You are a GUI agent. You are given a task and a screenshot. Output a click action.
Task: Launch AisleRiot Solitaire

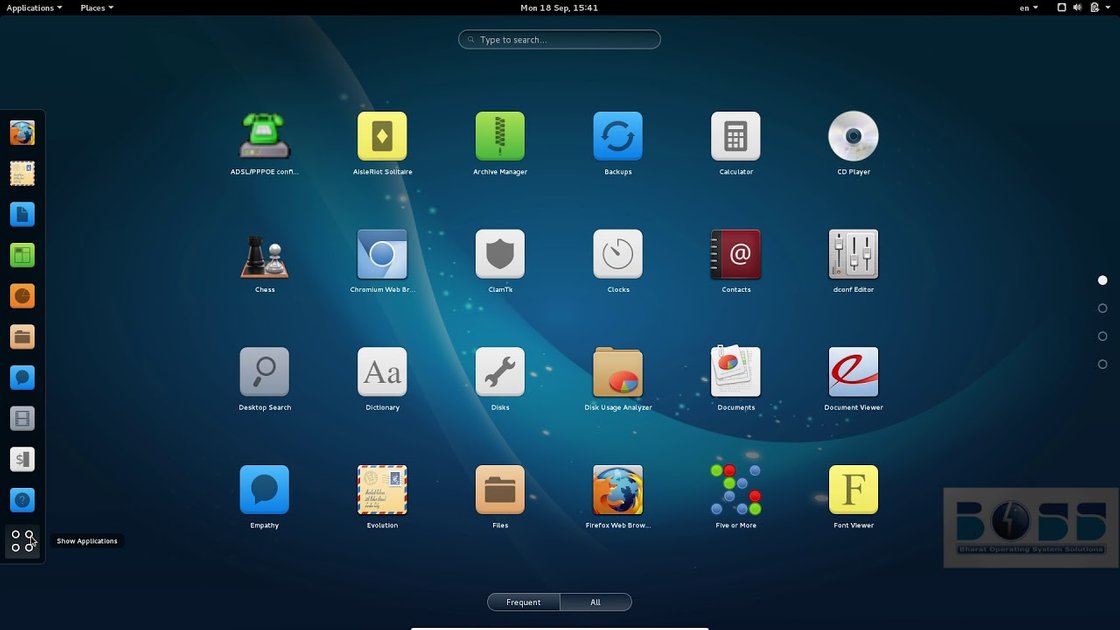(382, 137)
